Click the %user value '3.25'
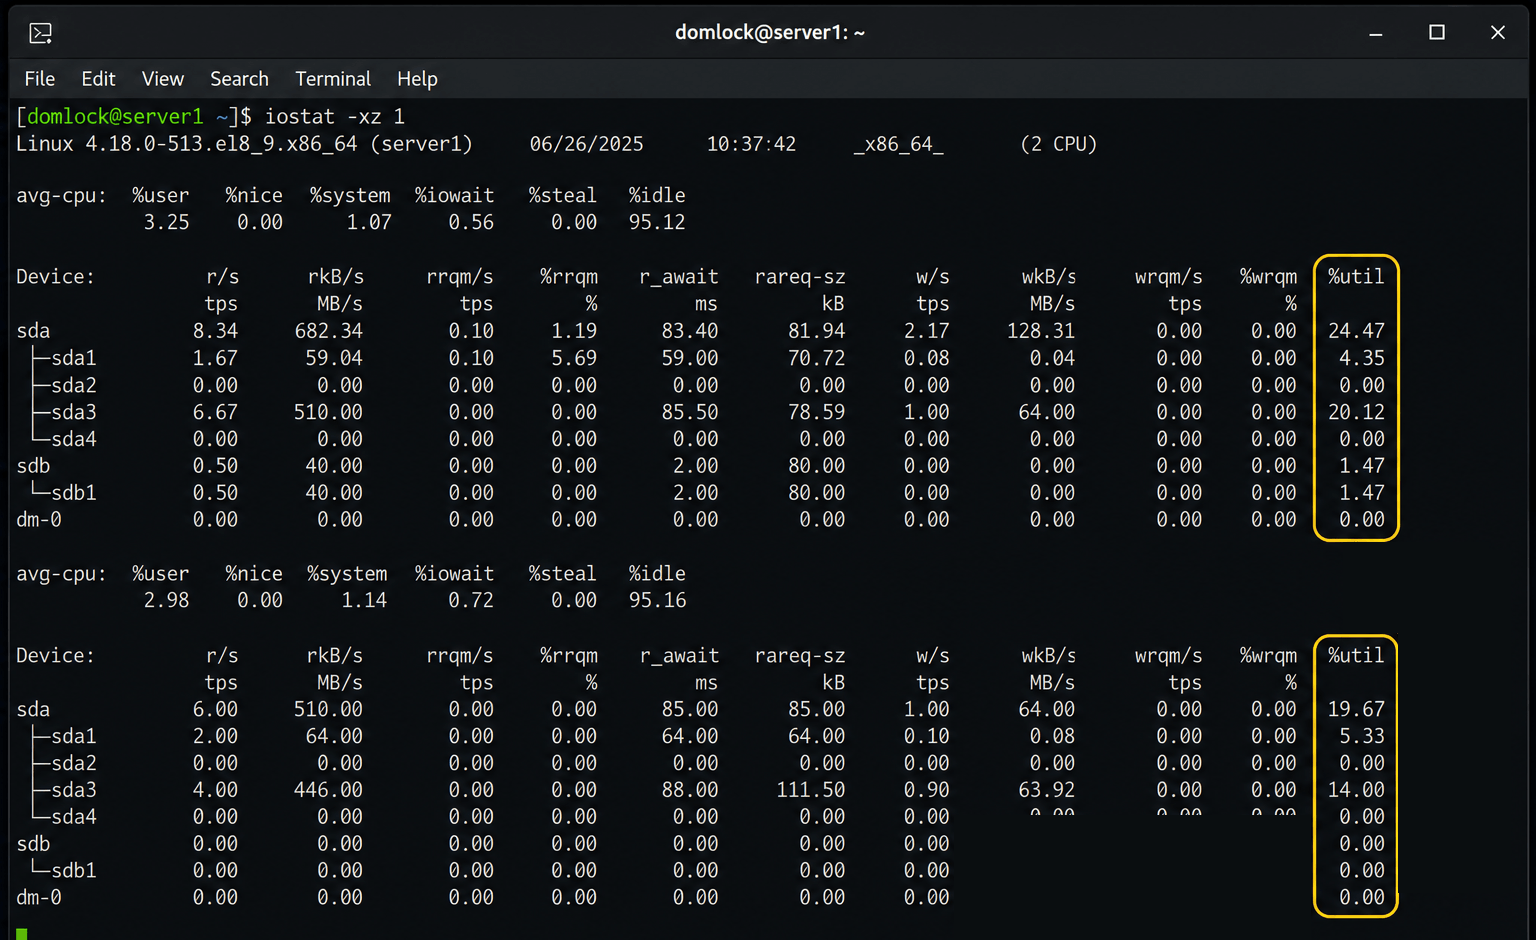 point(166,222)
